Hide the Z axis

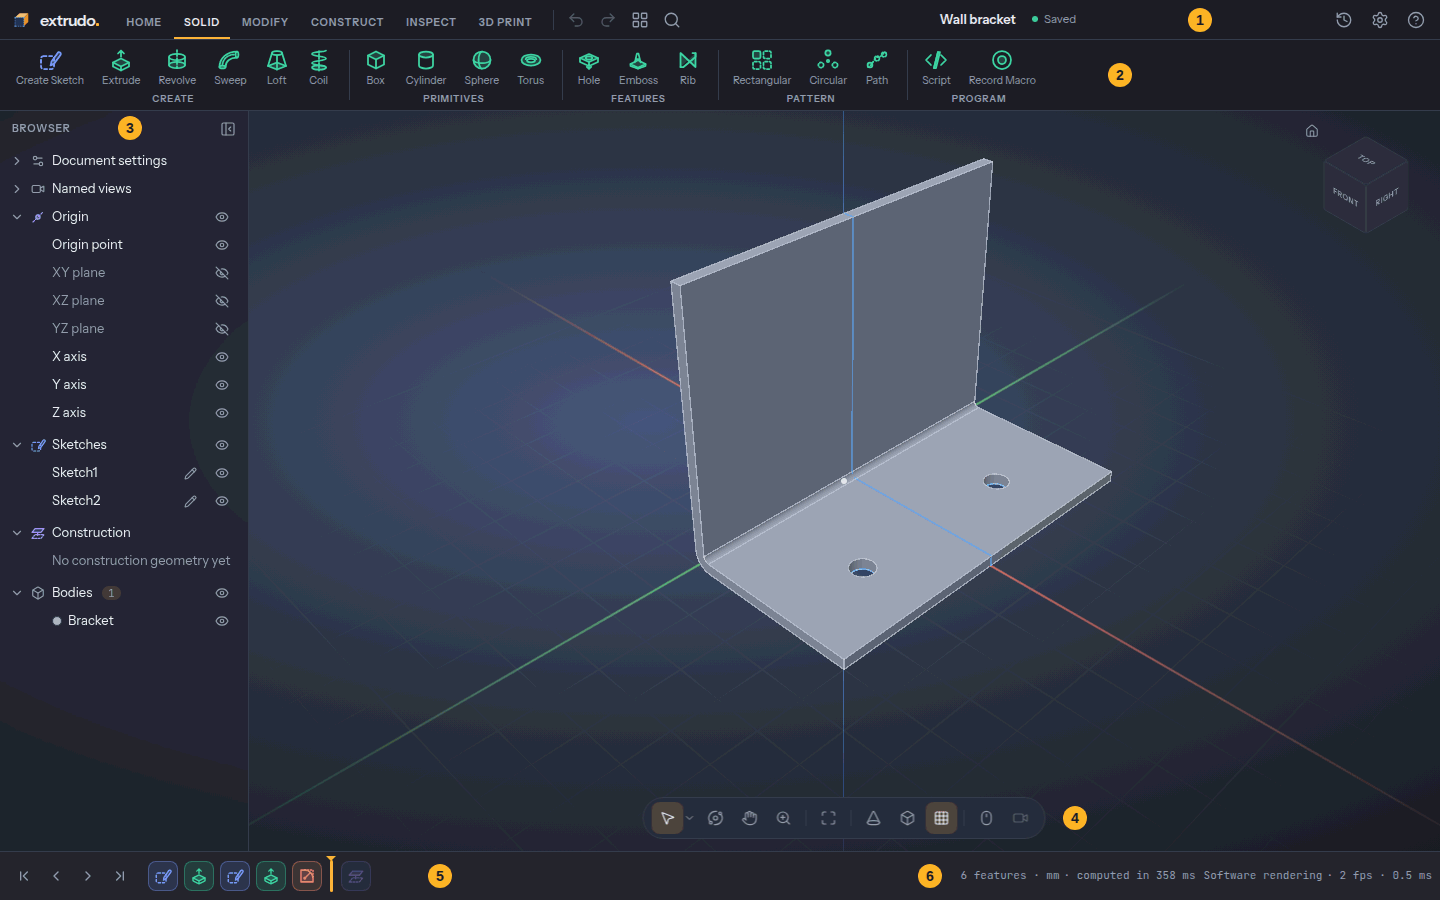222,413
